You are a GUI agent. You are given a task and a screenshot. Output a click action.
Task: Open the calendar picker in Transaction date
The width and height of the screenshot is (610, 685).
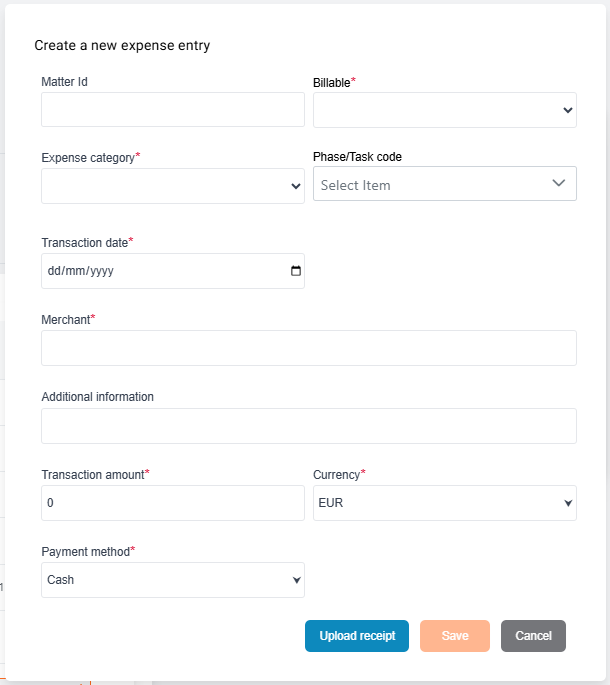point(295,271)
